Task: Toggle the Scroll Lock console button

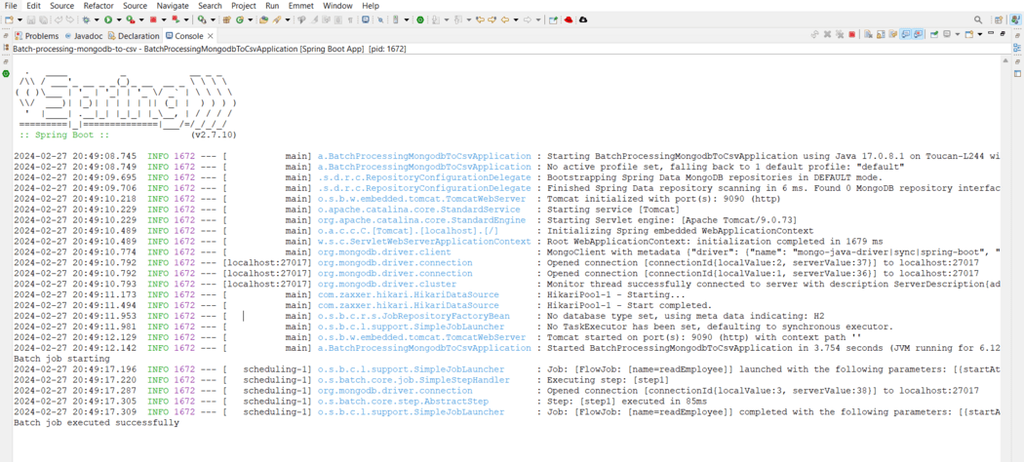Action: pyautogui.click(x=880, y=34)
